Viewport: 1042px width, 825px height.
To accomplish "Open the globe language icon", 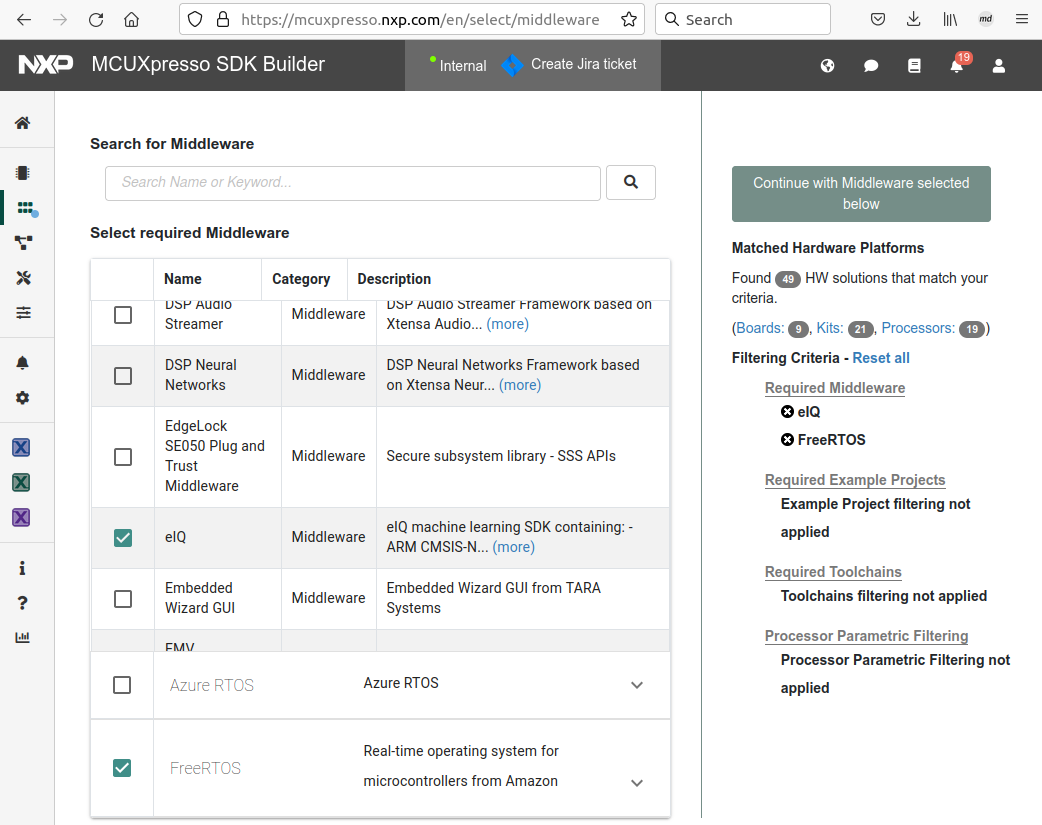I will [827, 66].
